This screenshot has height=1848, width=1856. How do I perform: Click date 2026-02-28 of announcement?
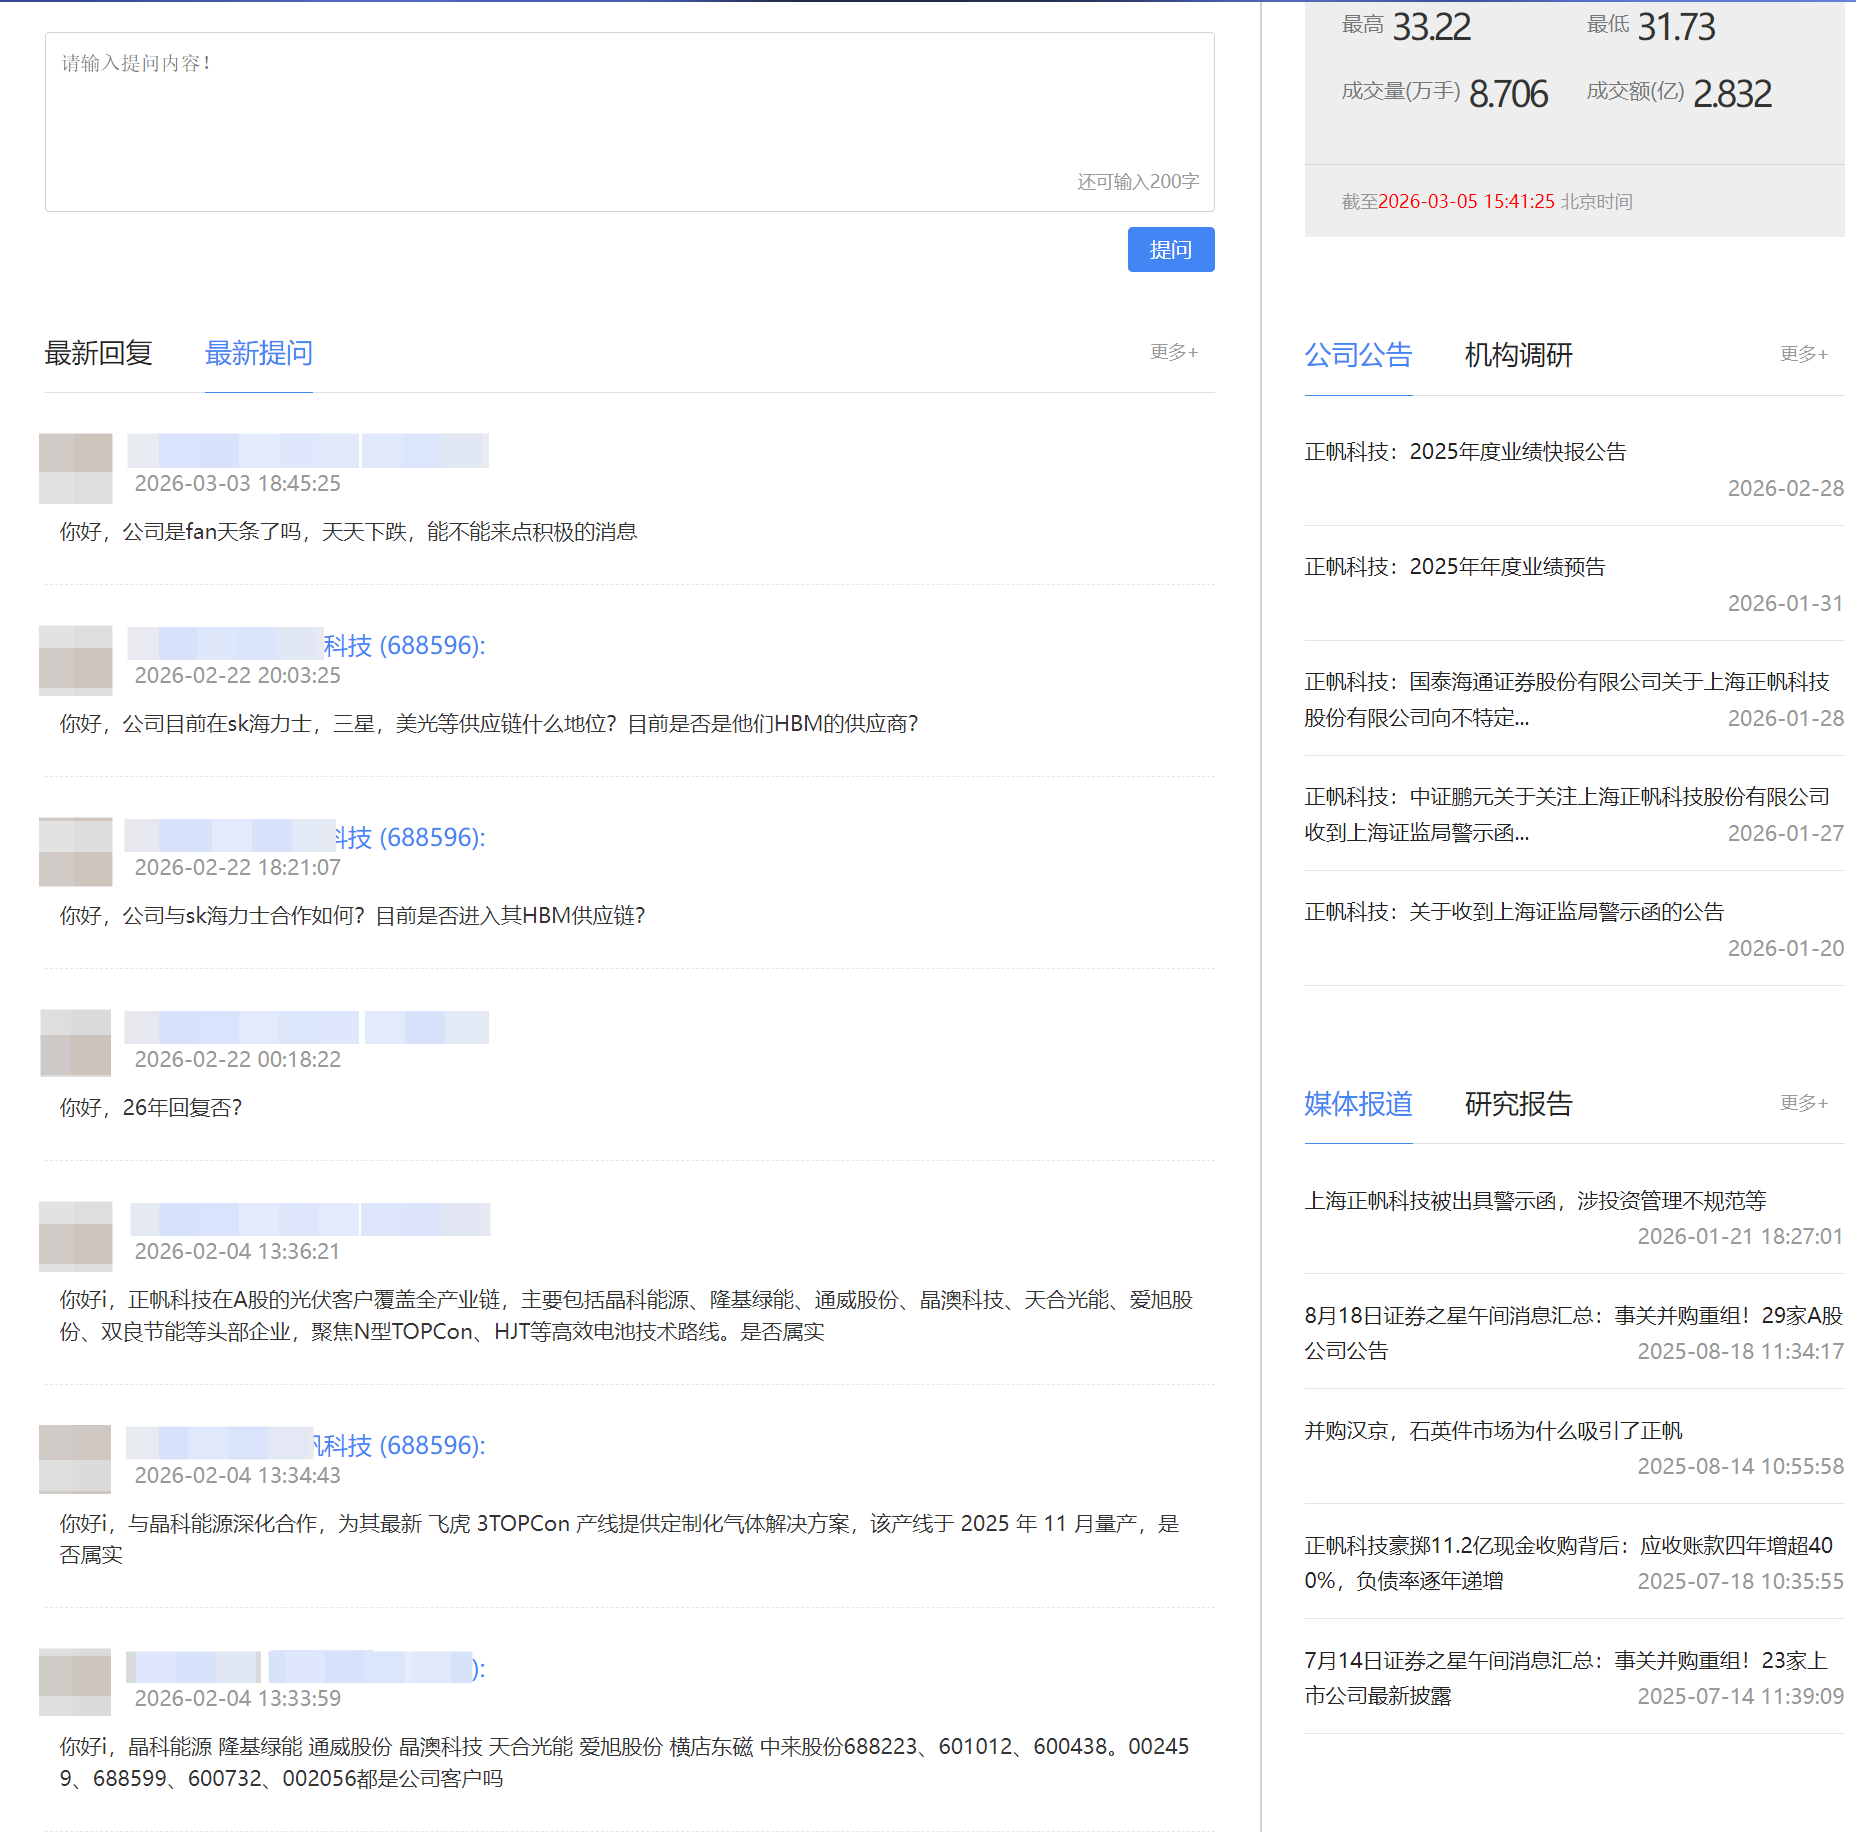coord(1786,488)
